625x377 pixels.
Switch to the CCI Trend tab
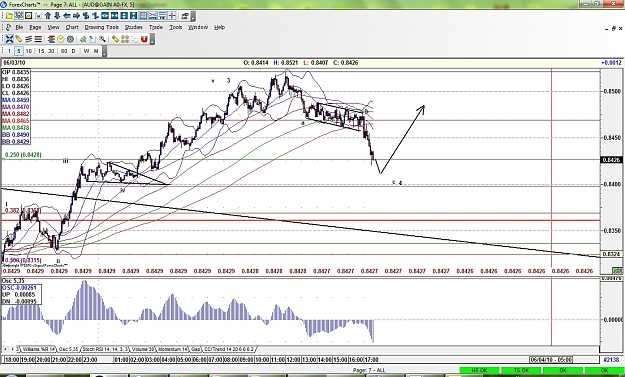click(229, 349)
